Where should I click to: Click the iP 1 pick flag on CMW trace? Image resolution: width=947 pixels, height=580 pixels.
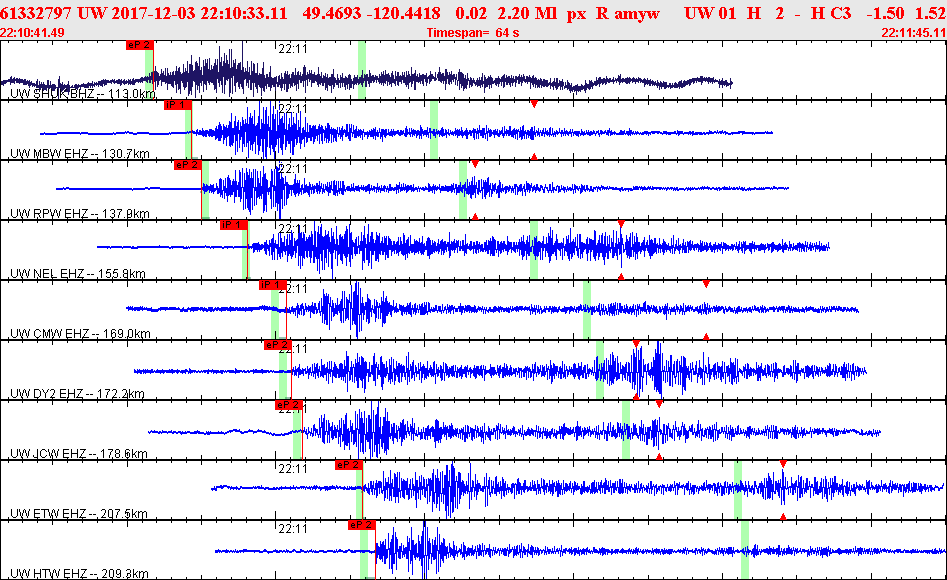click(x=272, y=285)
